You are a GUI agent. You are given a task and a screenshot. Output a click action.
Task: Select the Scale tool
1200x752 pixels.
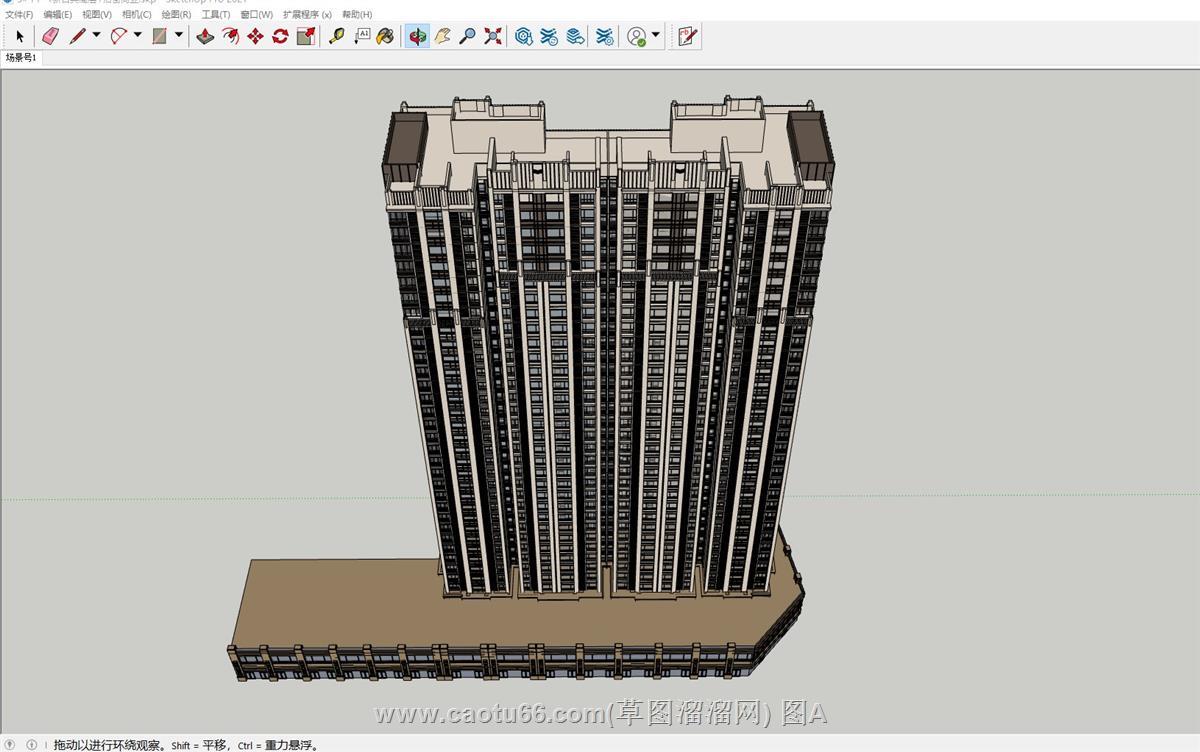[x=306, y=36]
